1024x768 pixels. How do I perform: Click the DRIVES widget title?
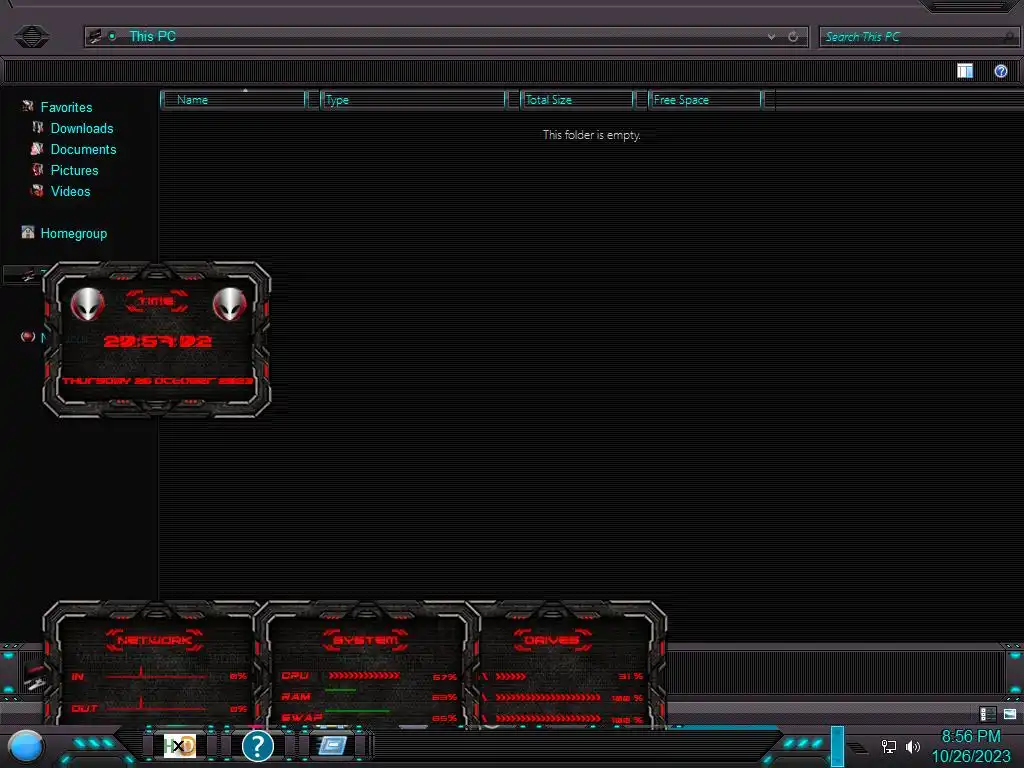(552, 640)
